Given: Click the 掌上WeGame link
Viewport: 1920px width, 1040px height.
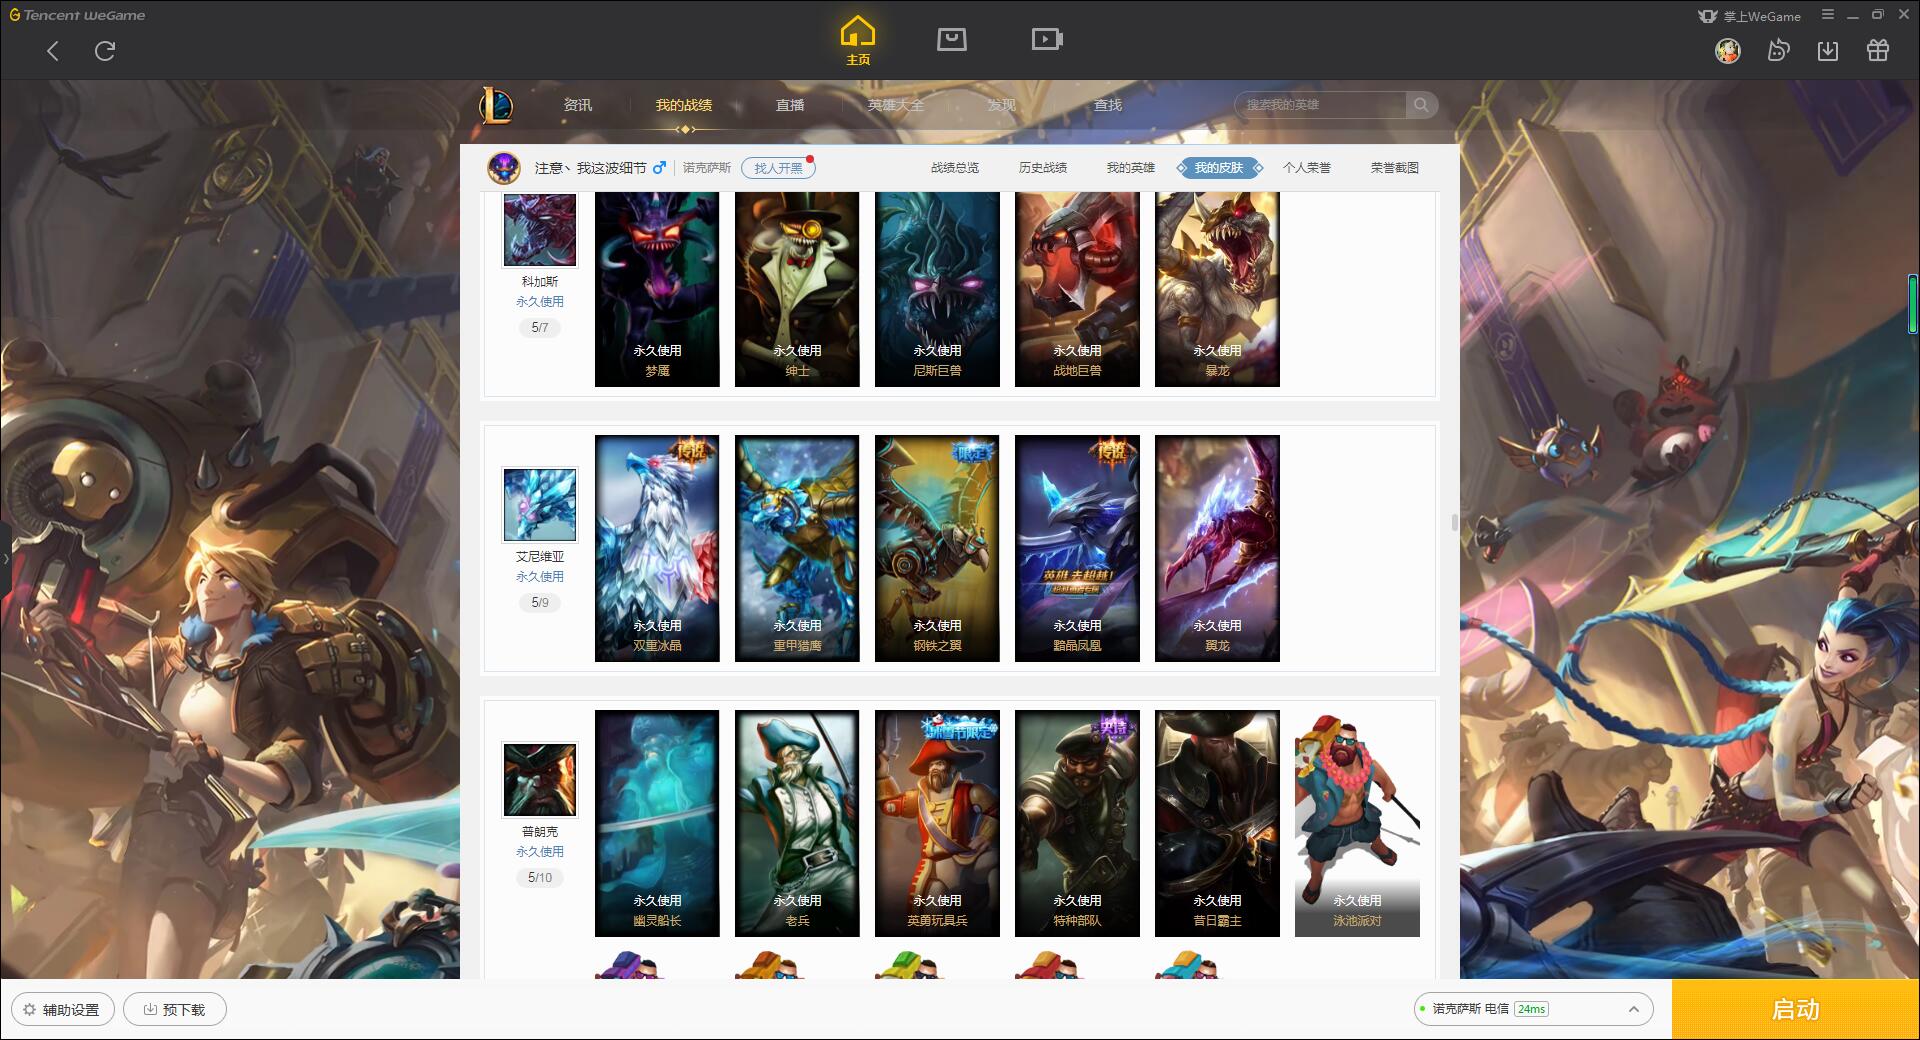Looking at the screenshot, I should pyautogui.click(x=1749, y=16).
